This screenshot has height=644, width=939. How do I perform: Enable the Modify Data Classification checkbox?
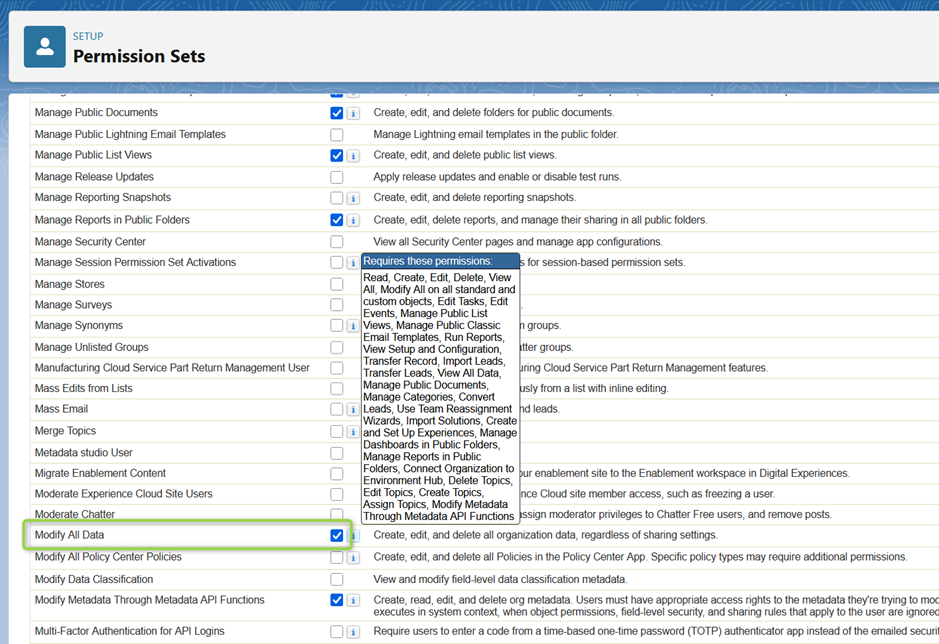[x=337, y=579]
